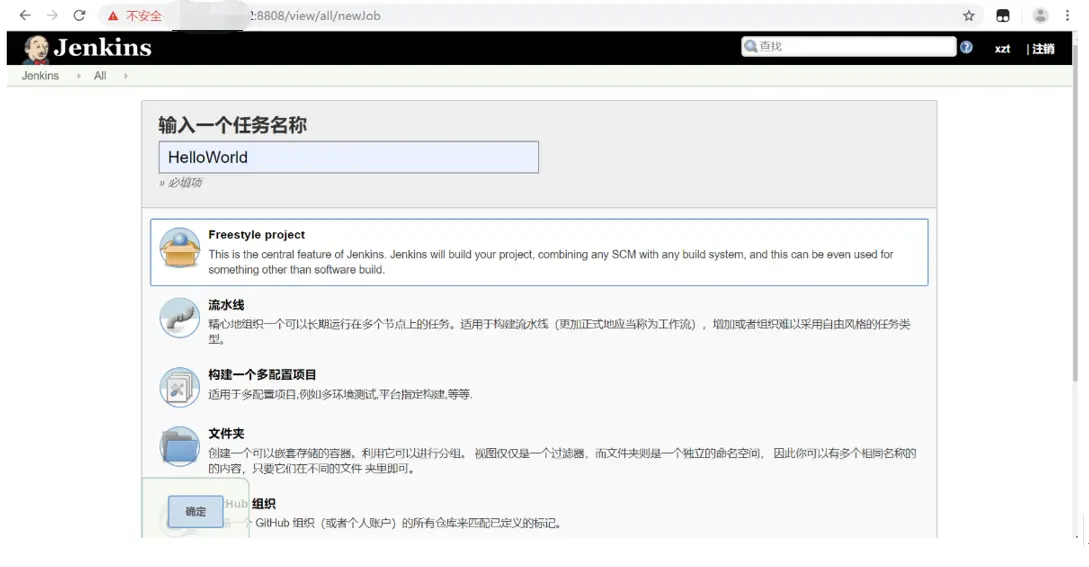This screenshot has height=567, width=1089.
Task: Select the 文件夹 folder icon
Action: (x=180, y=446)
